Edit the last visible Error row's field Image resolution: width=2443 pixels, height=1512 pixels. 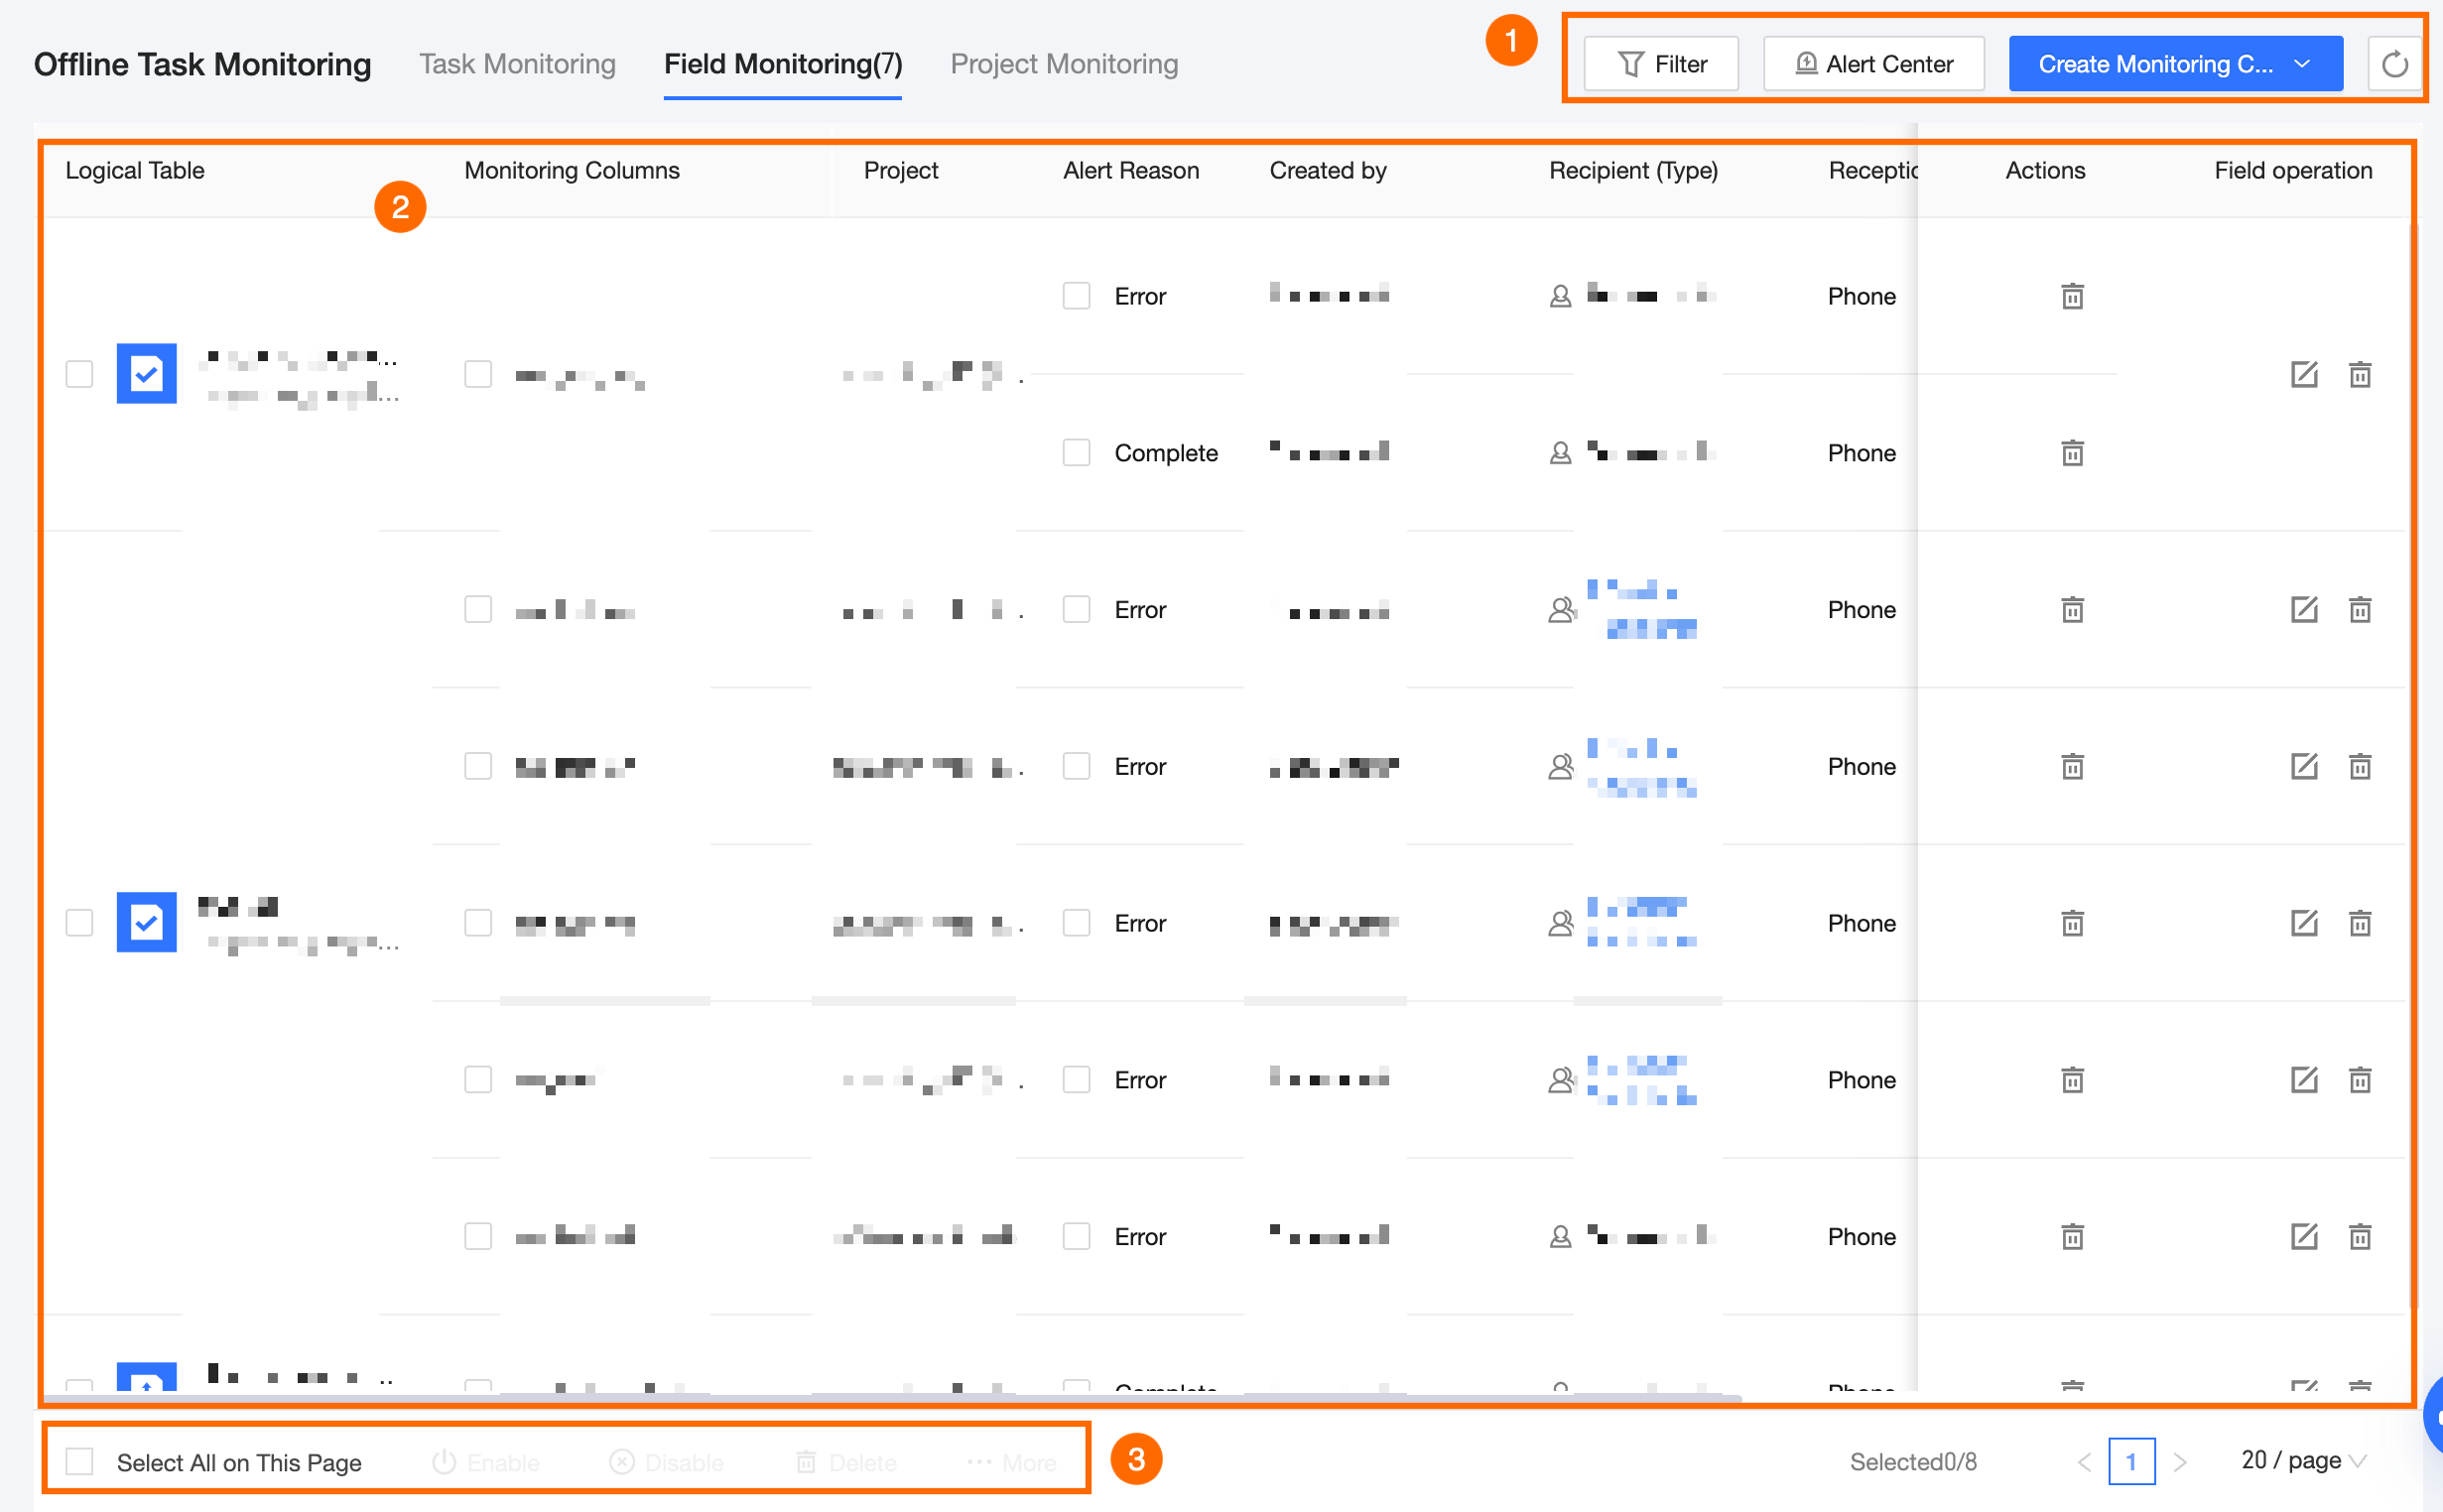[2303, 1236]
